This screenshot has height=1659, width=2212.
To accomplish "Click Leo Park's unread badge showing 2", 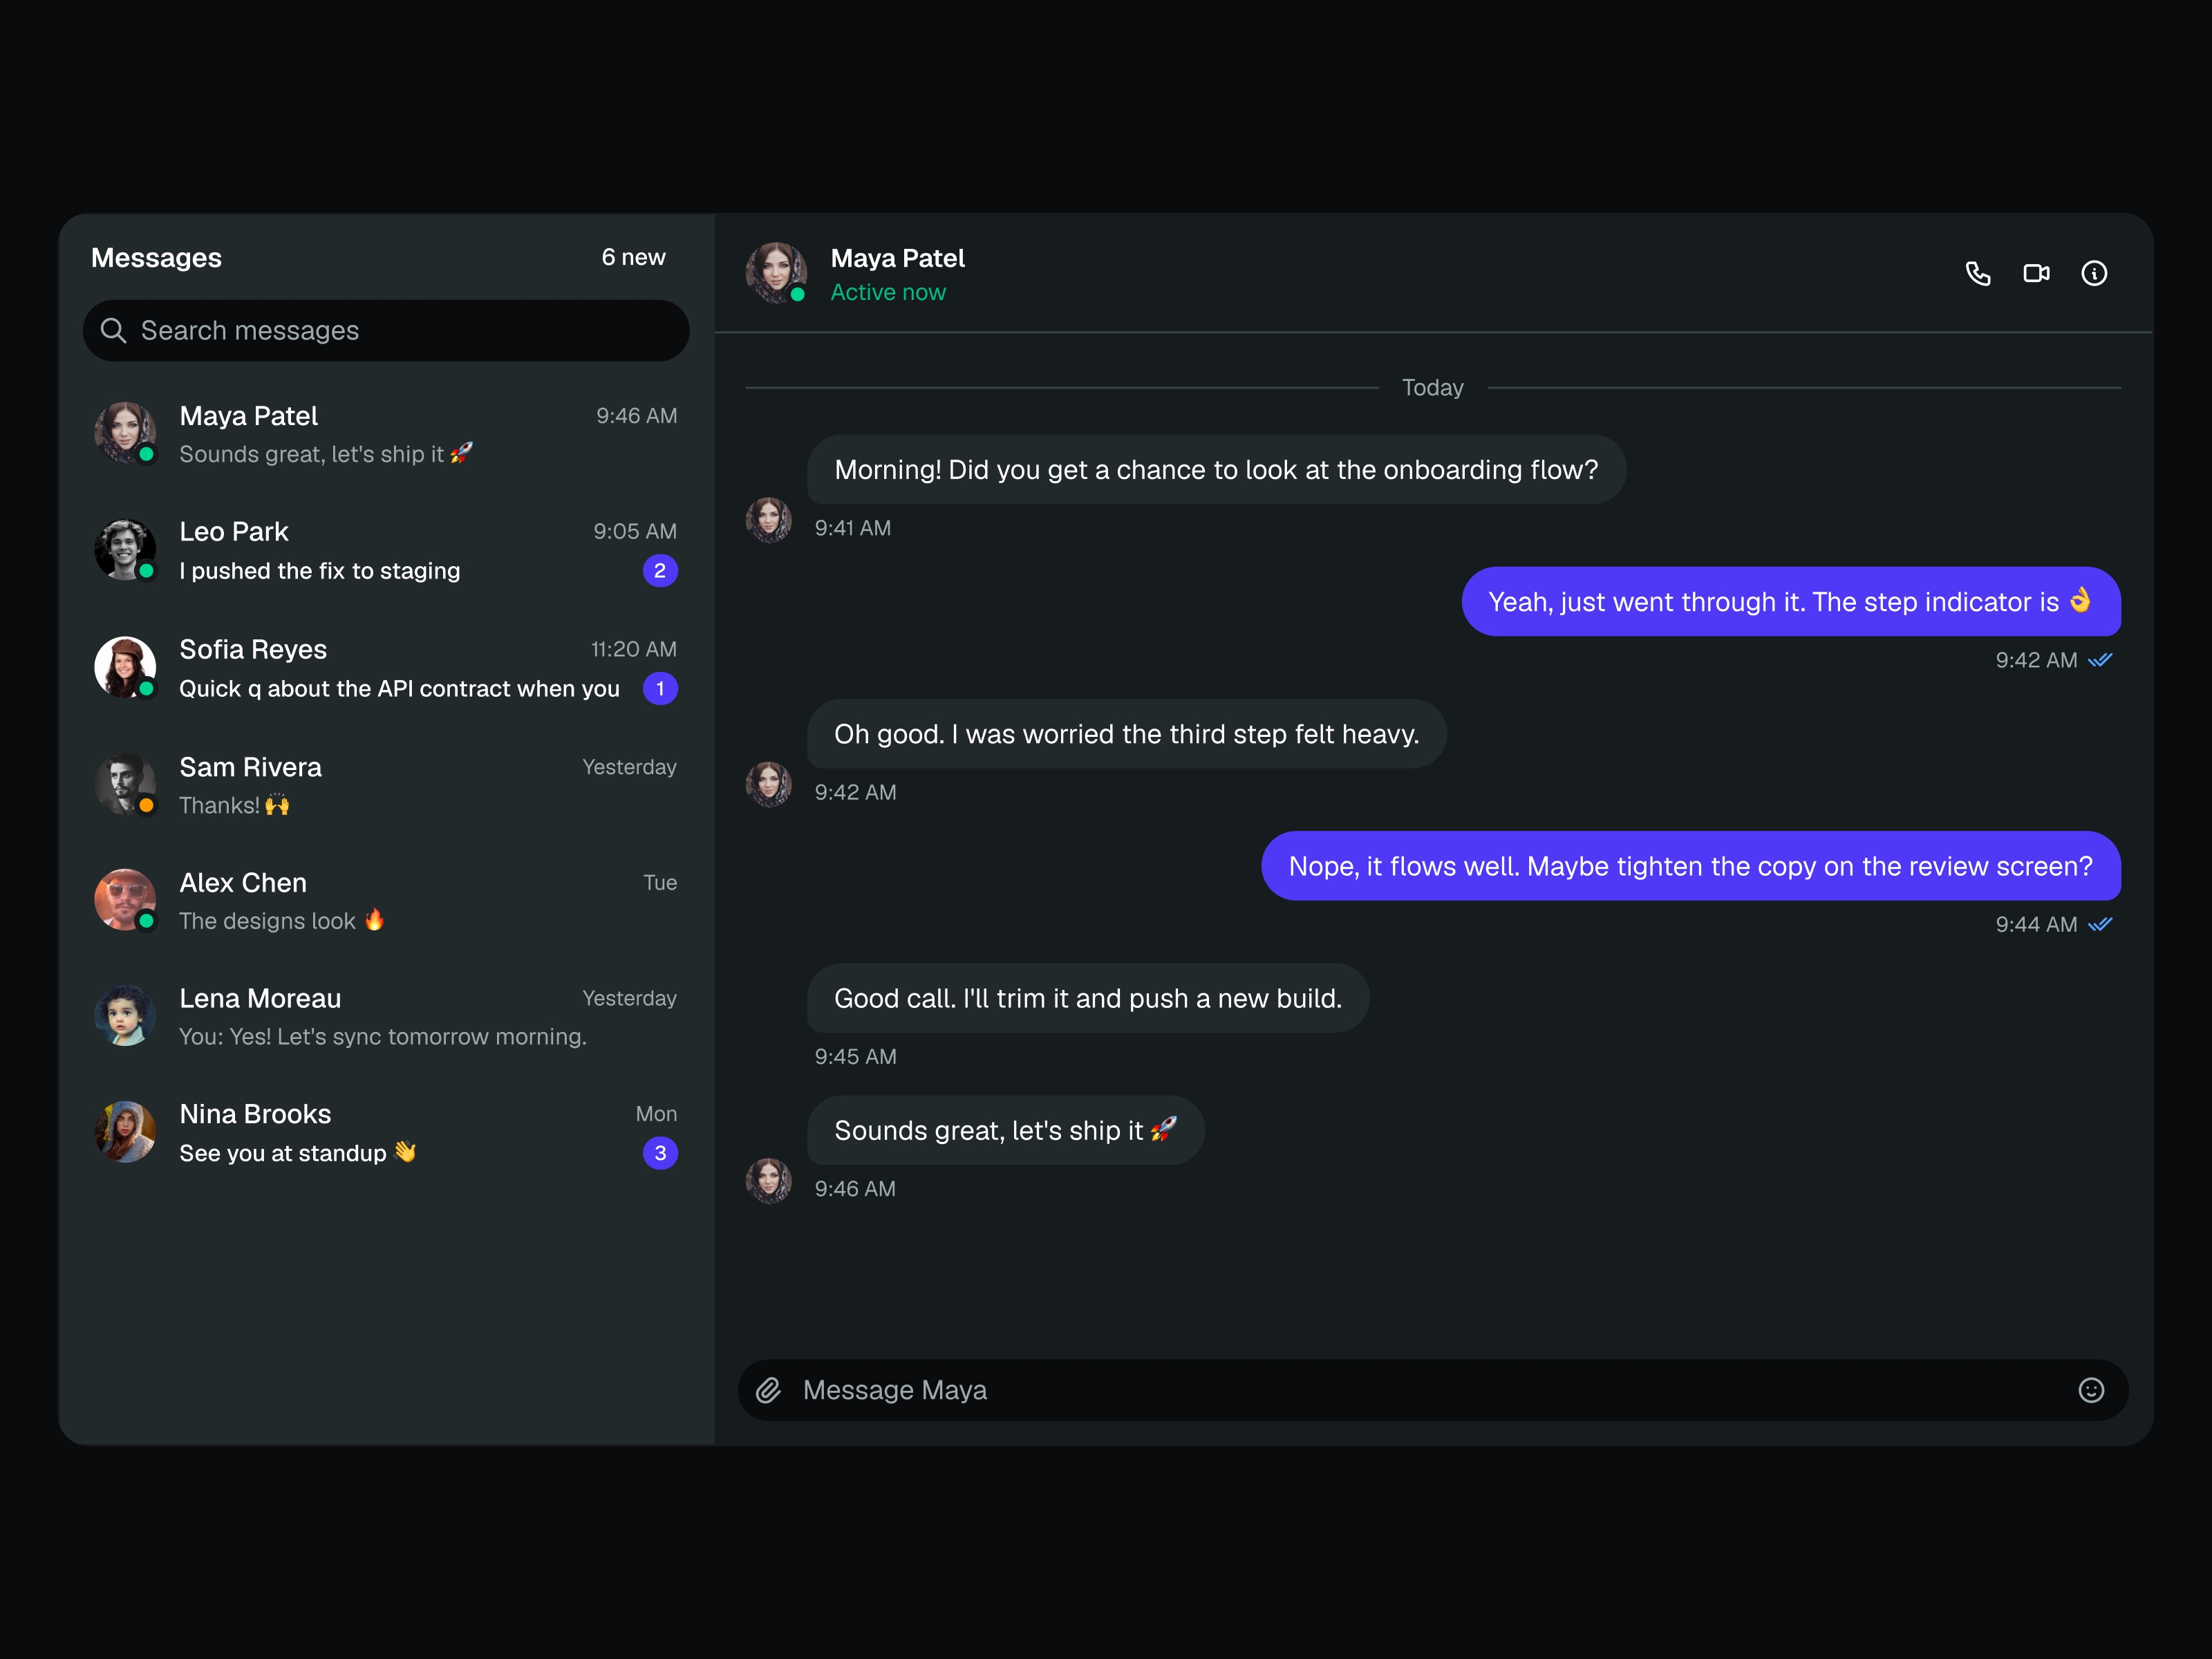I will click(660, 571).
